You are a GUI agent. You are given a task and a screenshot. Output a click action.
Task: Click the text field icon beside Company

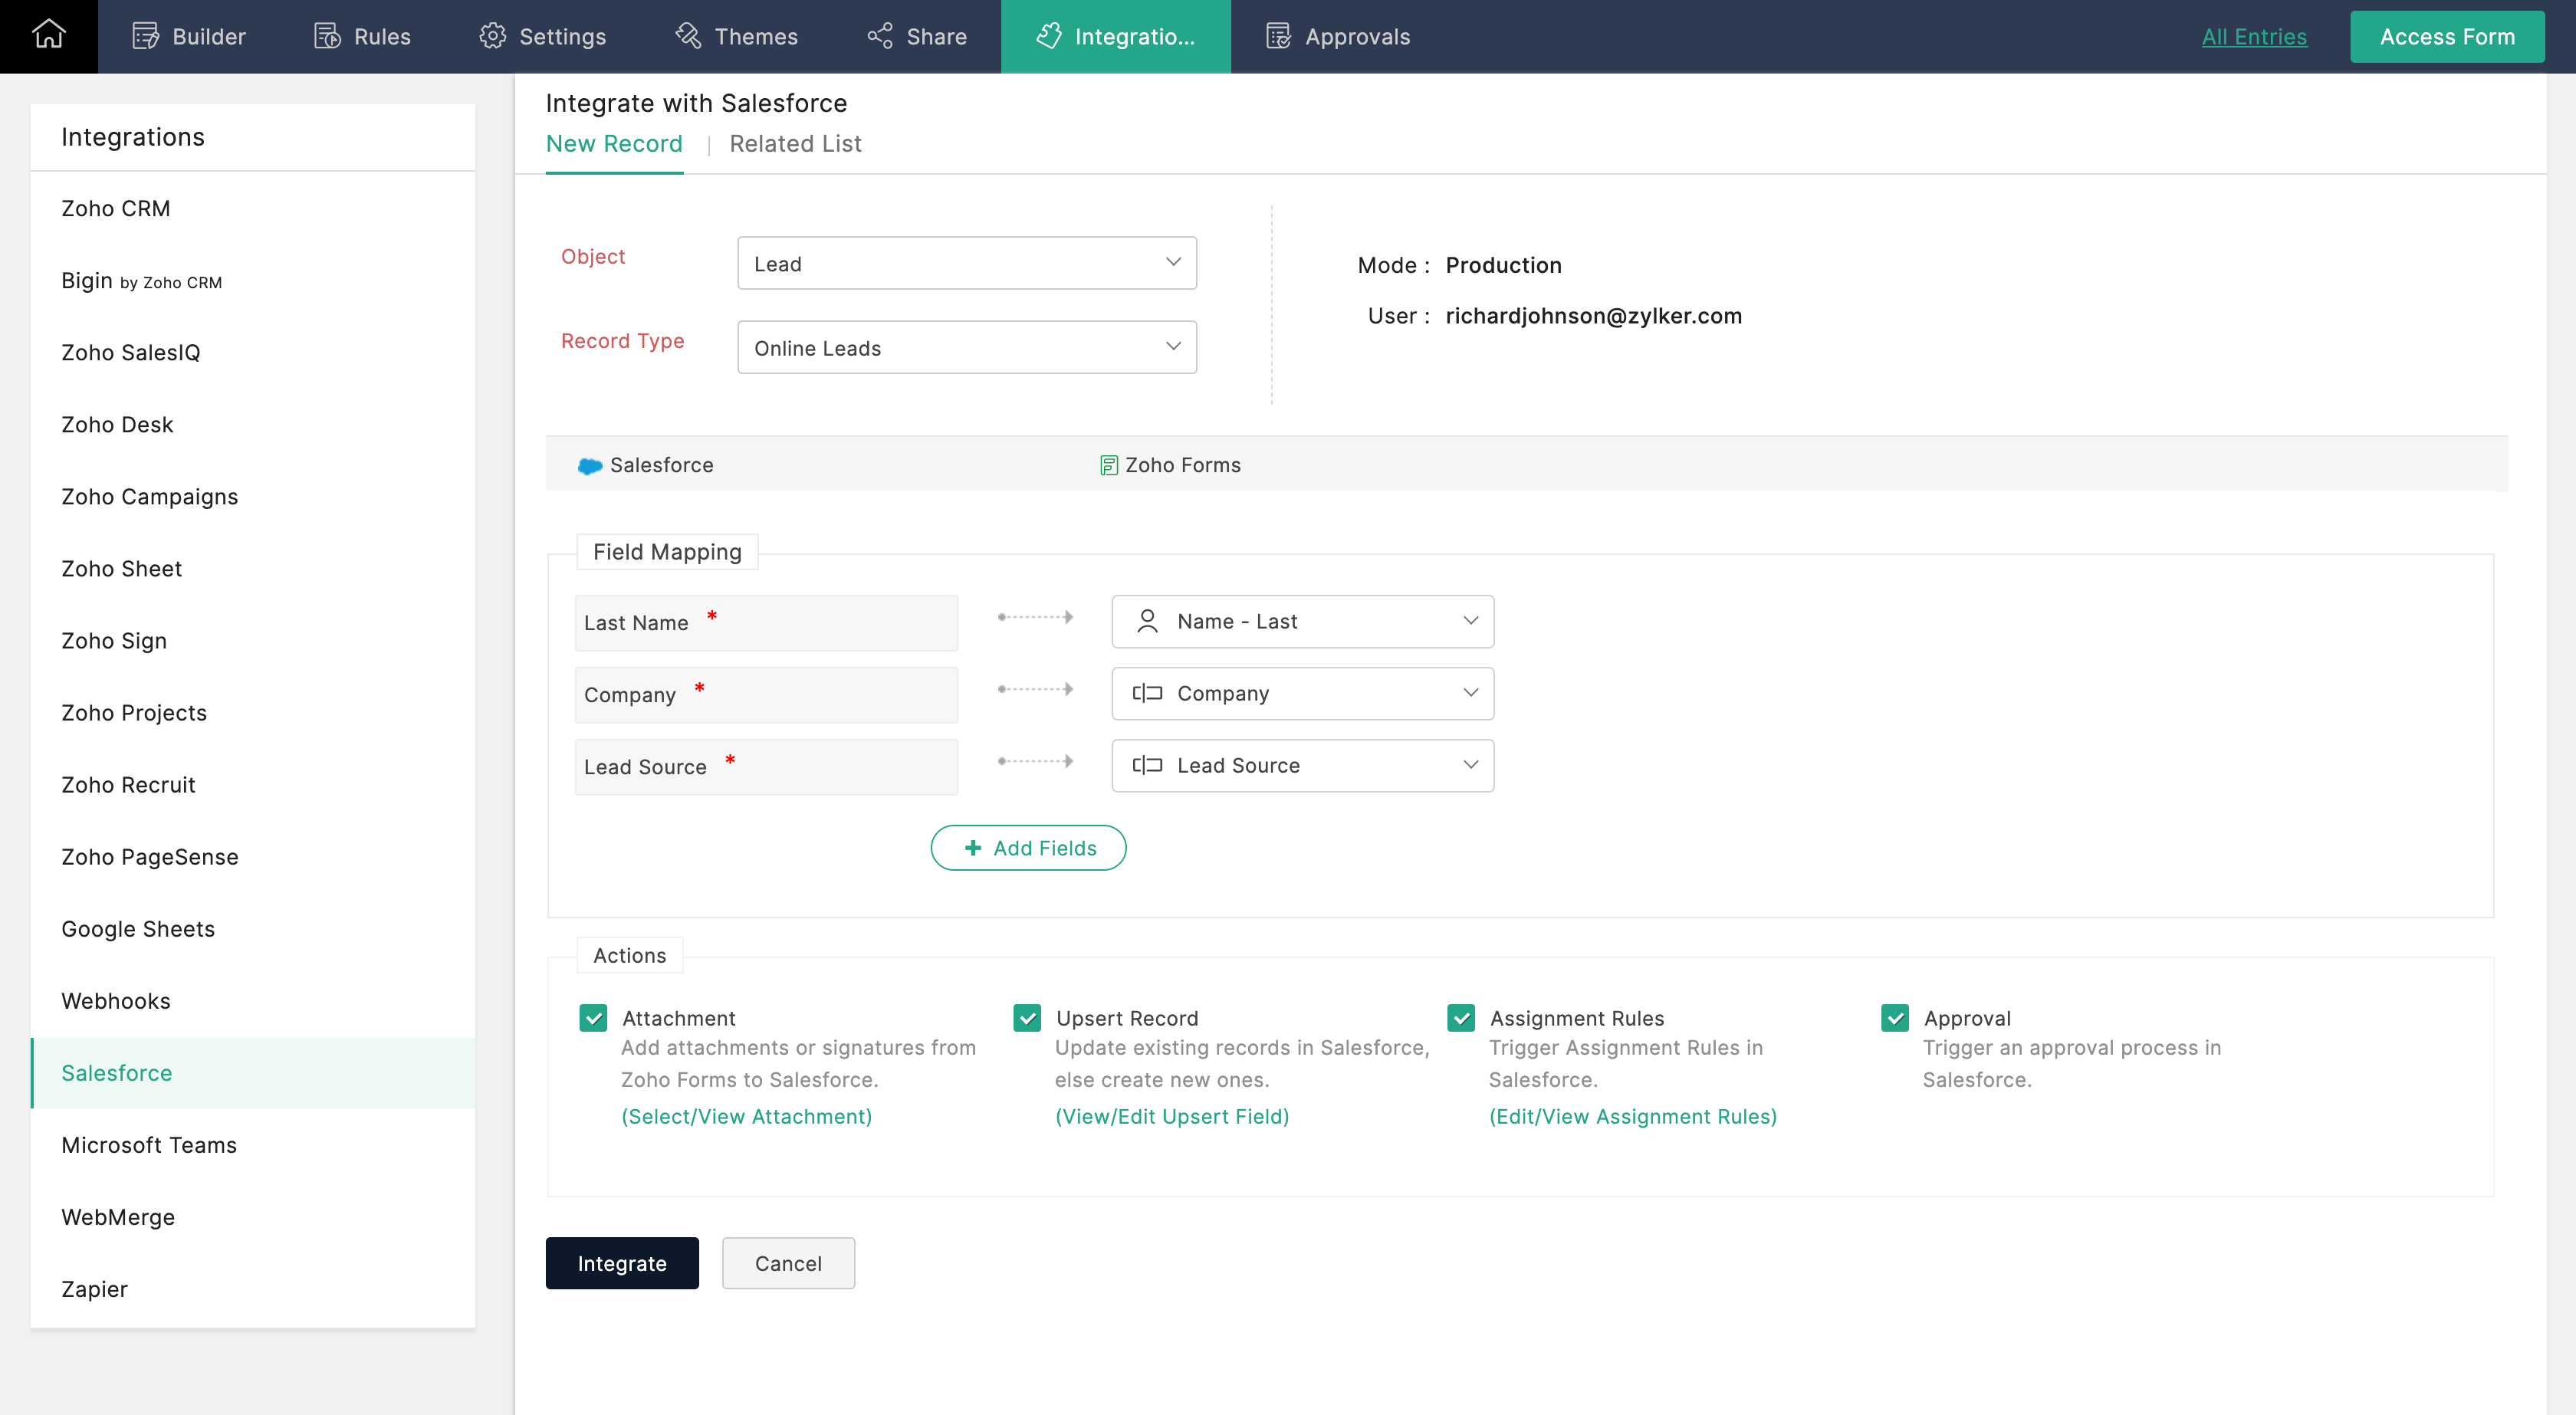[x=1147, y=693]
